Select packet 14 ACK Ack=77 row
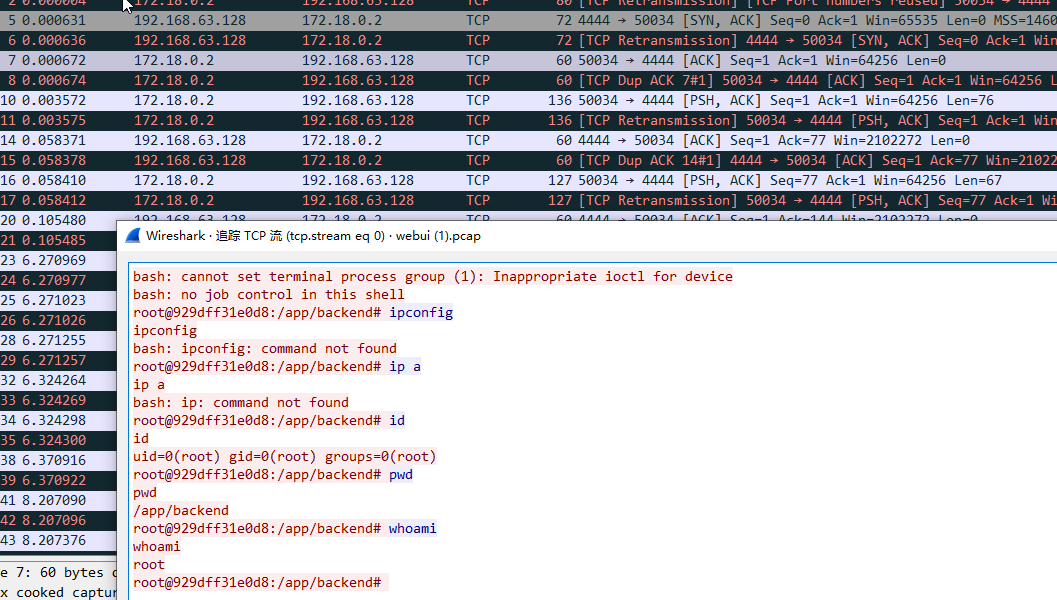The image size is (1057, 600). tap(528, 140)
